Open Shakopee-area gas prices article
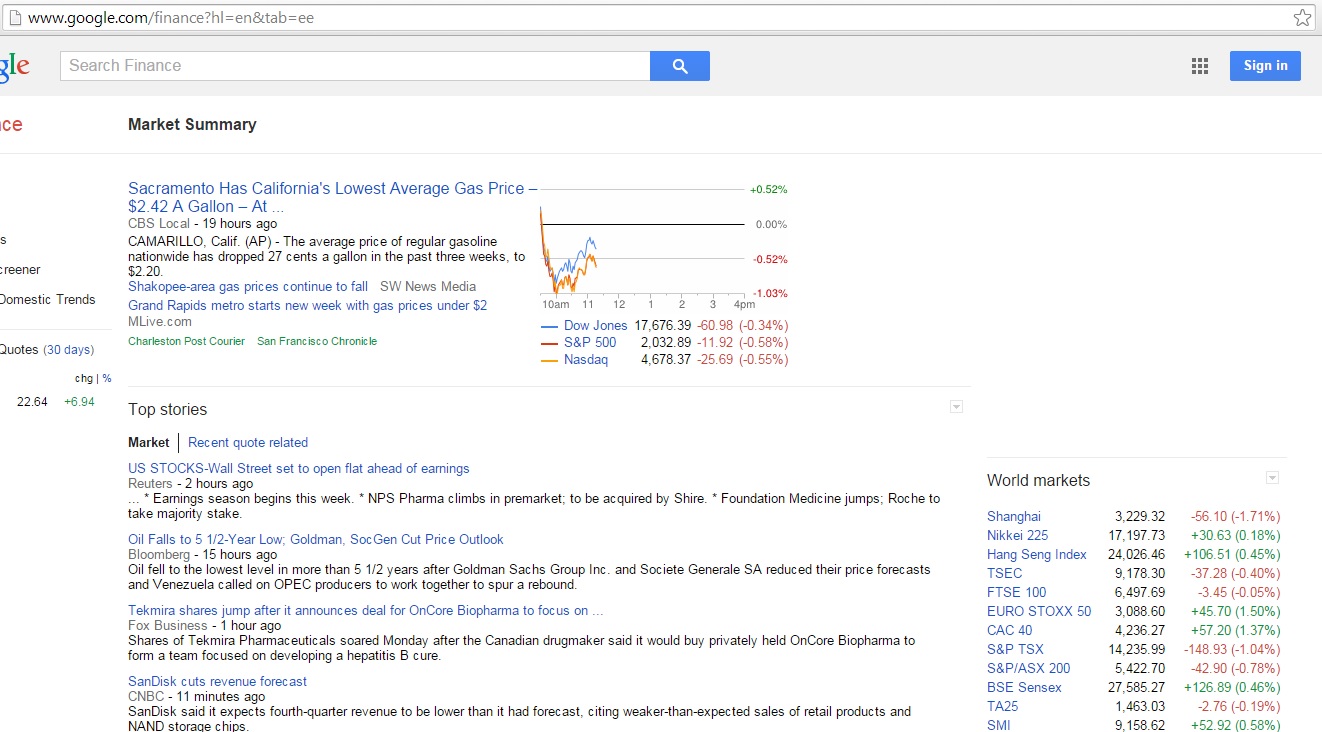Image resolution: width=1322 pixels, height=732 pixels. coord(248,286)
